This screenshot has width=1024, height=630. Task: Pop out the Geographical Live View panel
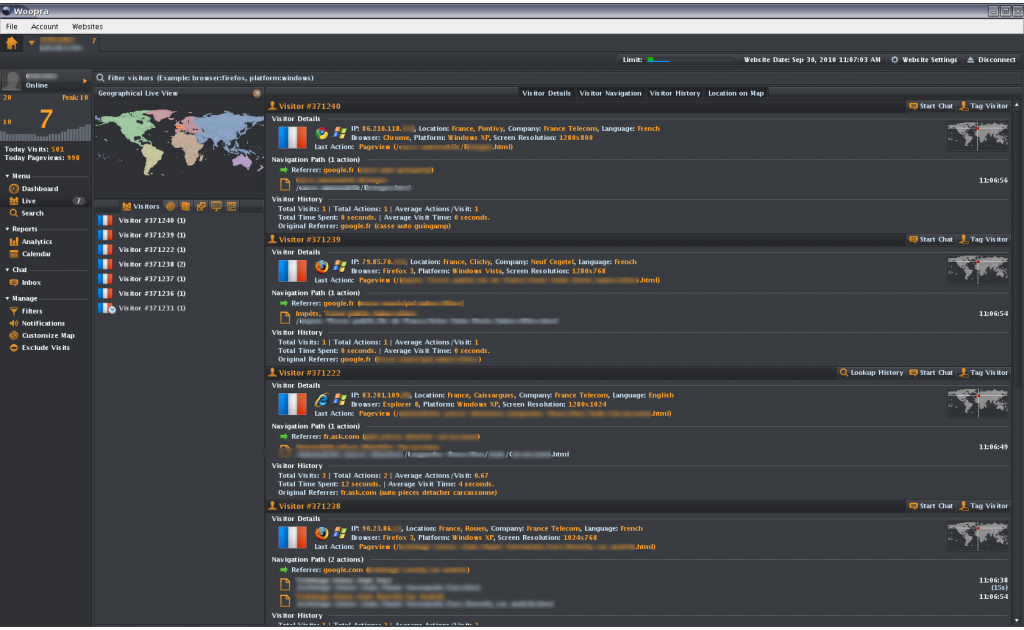[x=257, y=93]
